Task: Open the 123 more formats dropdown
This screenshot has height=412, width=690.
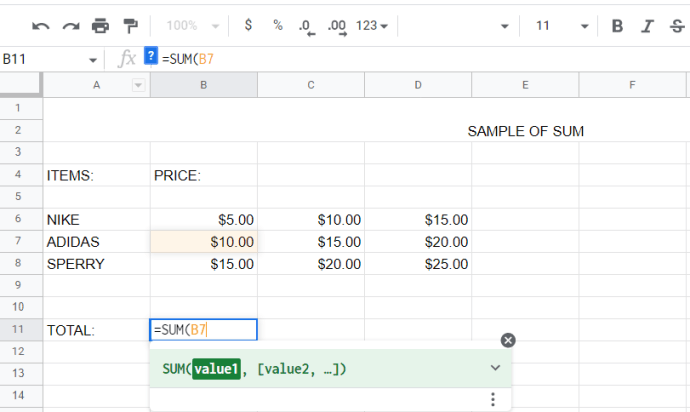Action: click(x=372, y=25)
